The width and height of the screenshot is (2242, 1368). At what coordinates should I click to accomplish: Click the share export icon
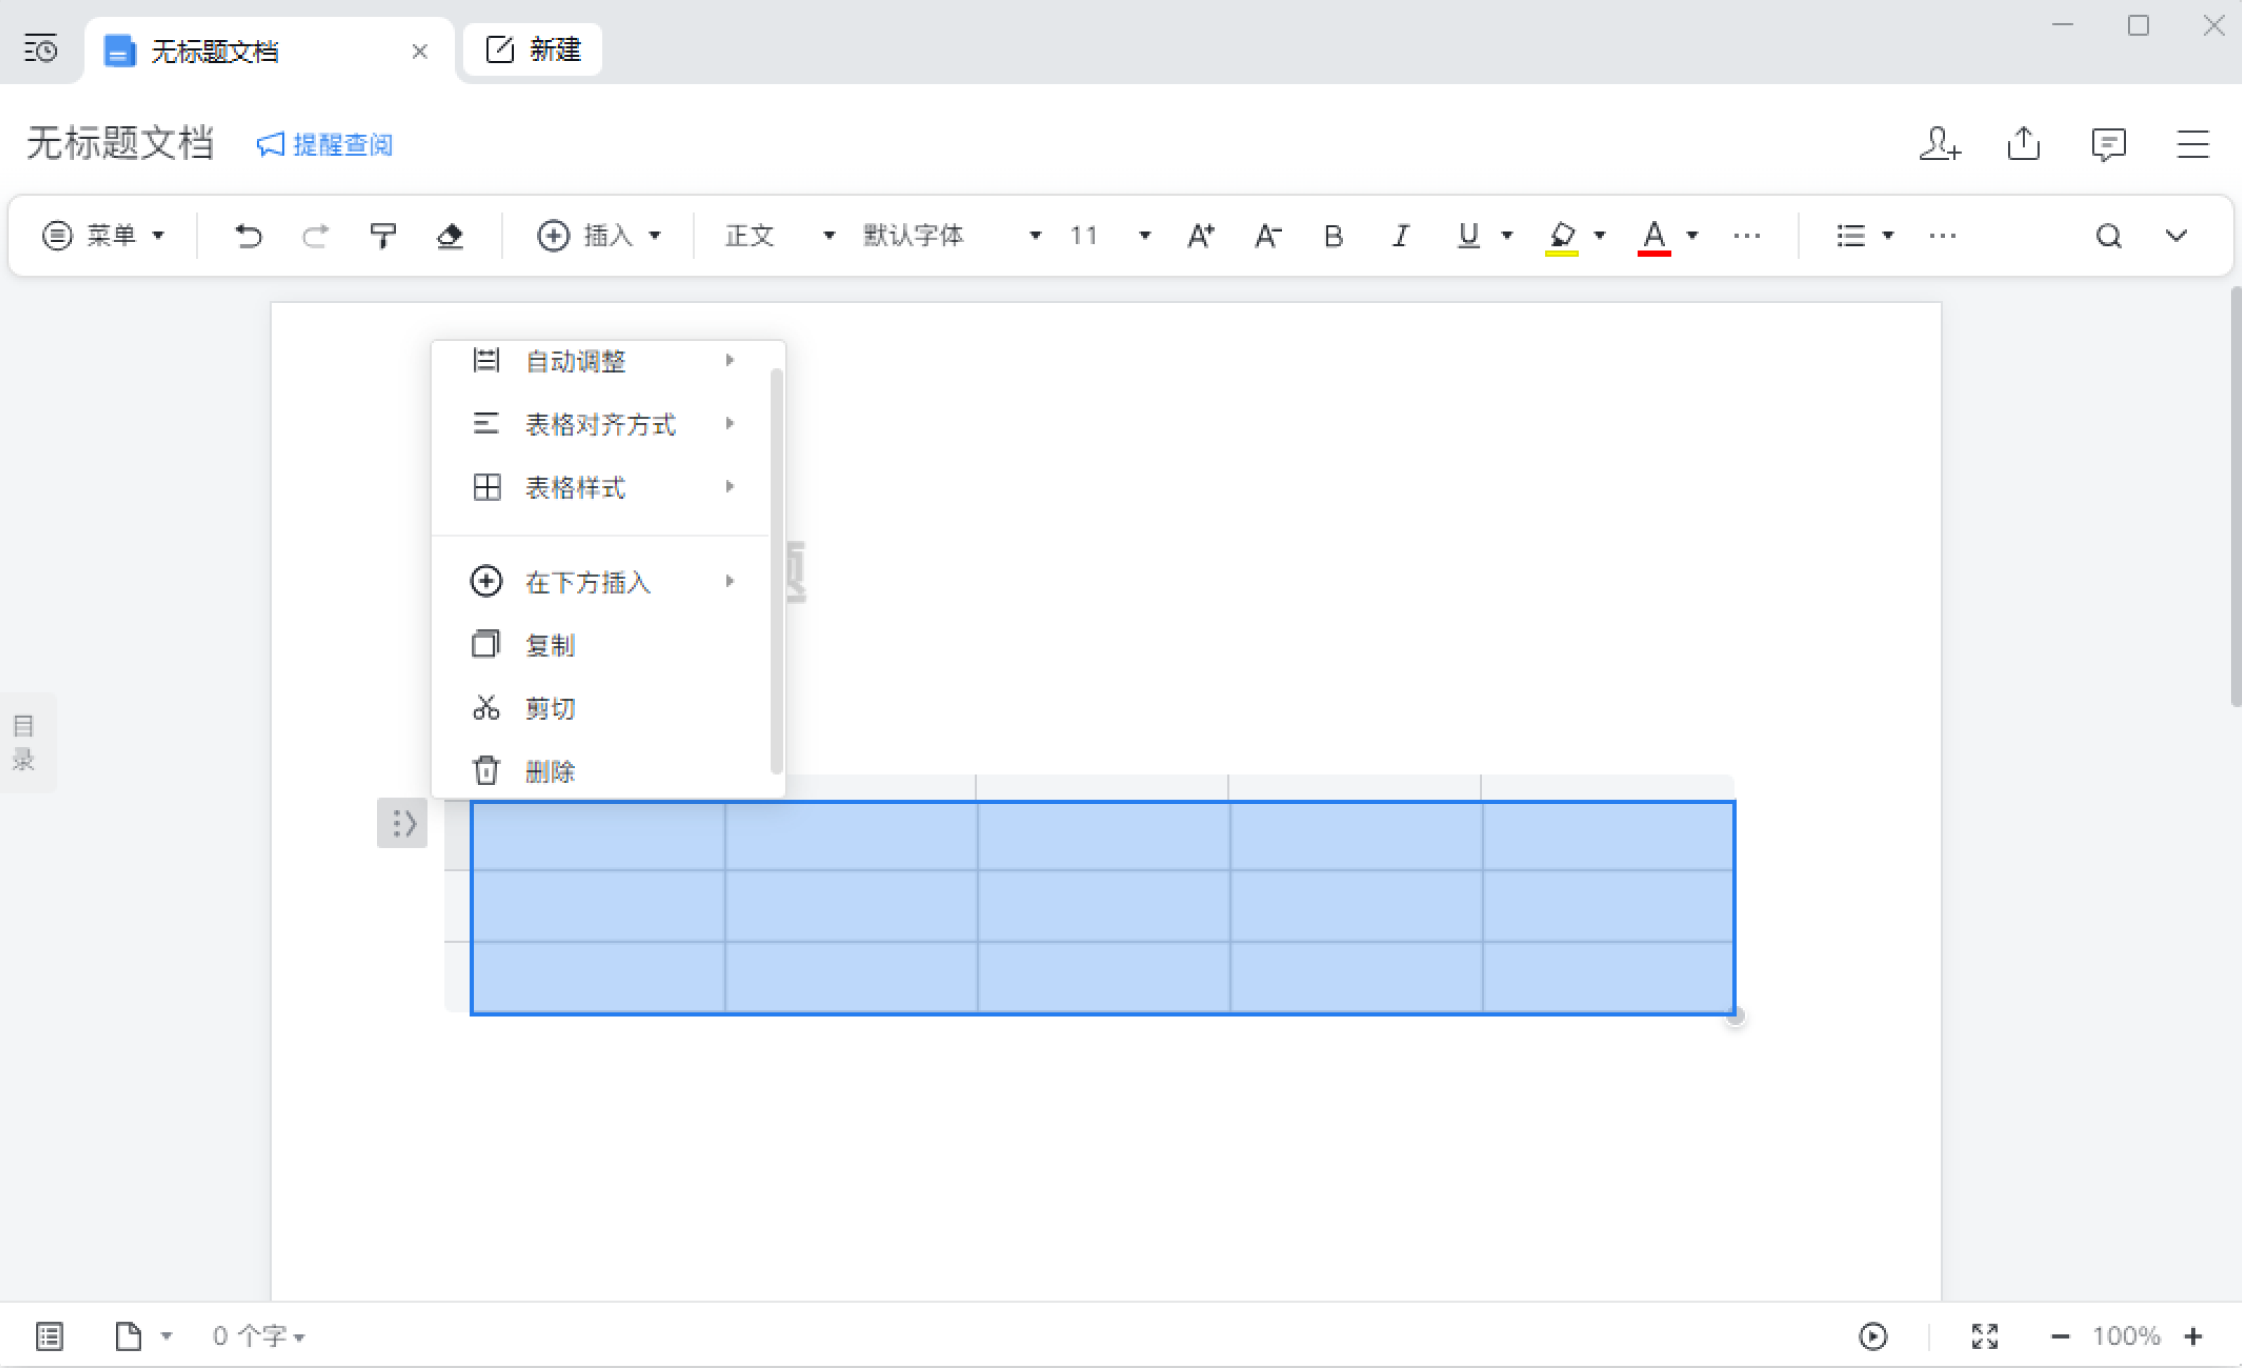2024,144
